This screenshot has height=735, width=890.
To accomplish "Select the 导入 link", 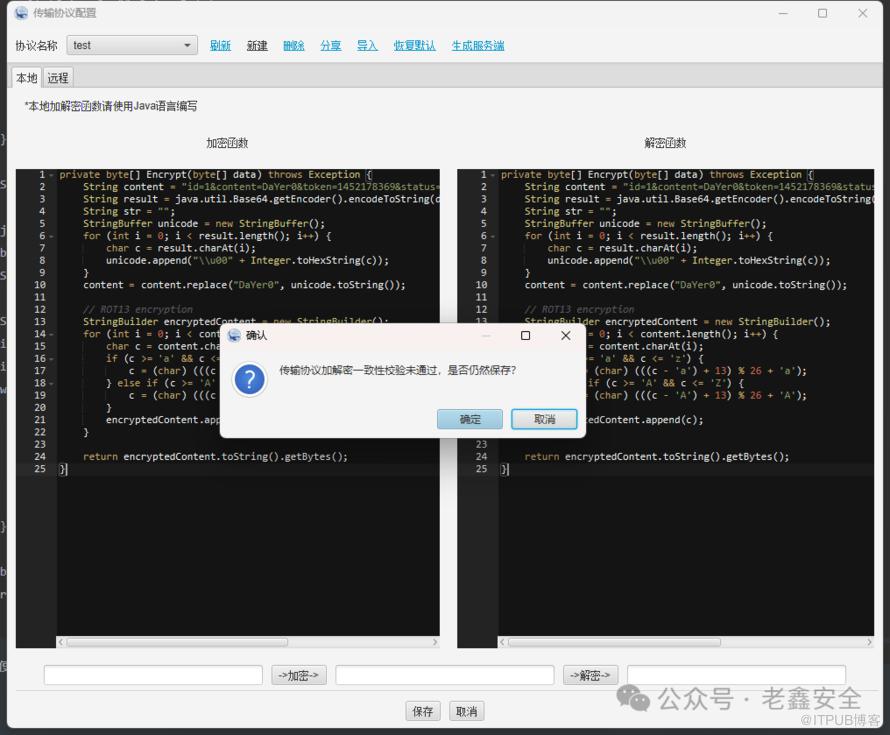I will click(367, 46).
